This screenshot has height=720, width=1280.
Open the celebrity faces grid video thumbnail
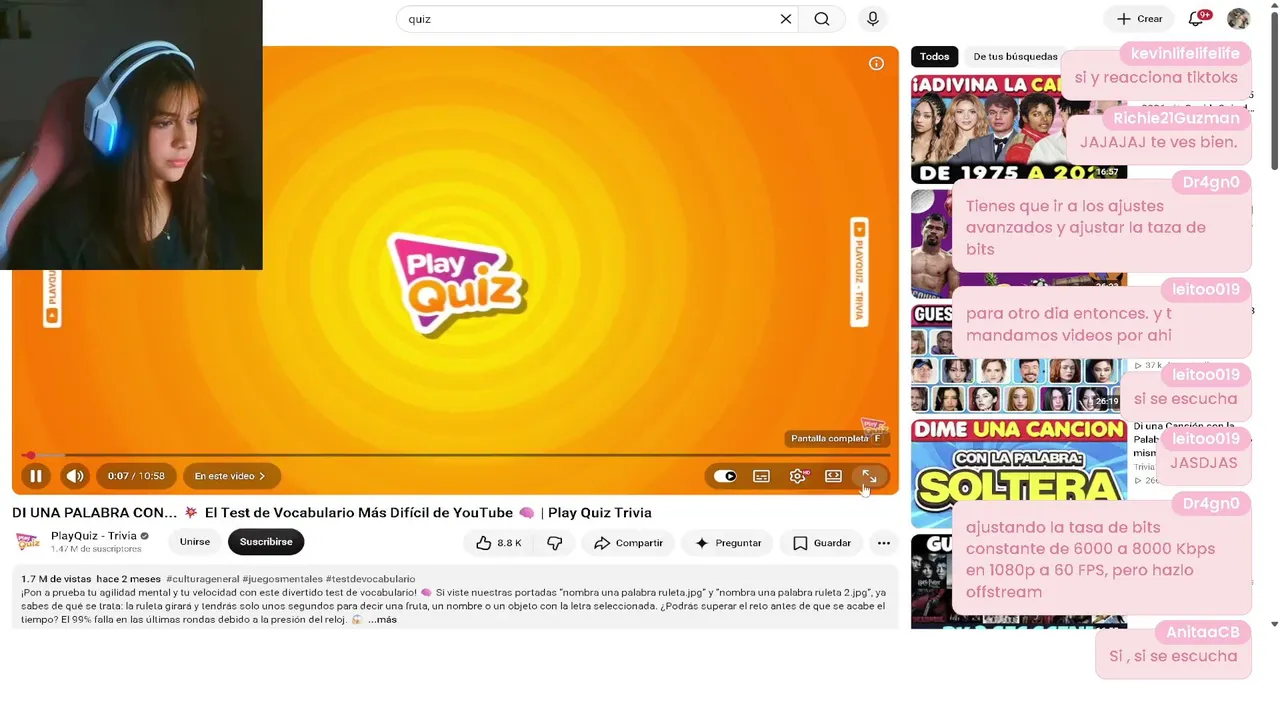(x=1019, y=358)
